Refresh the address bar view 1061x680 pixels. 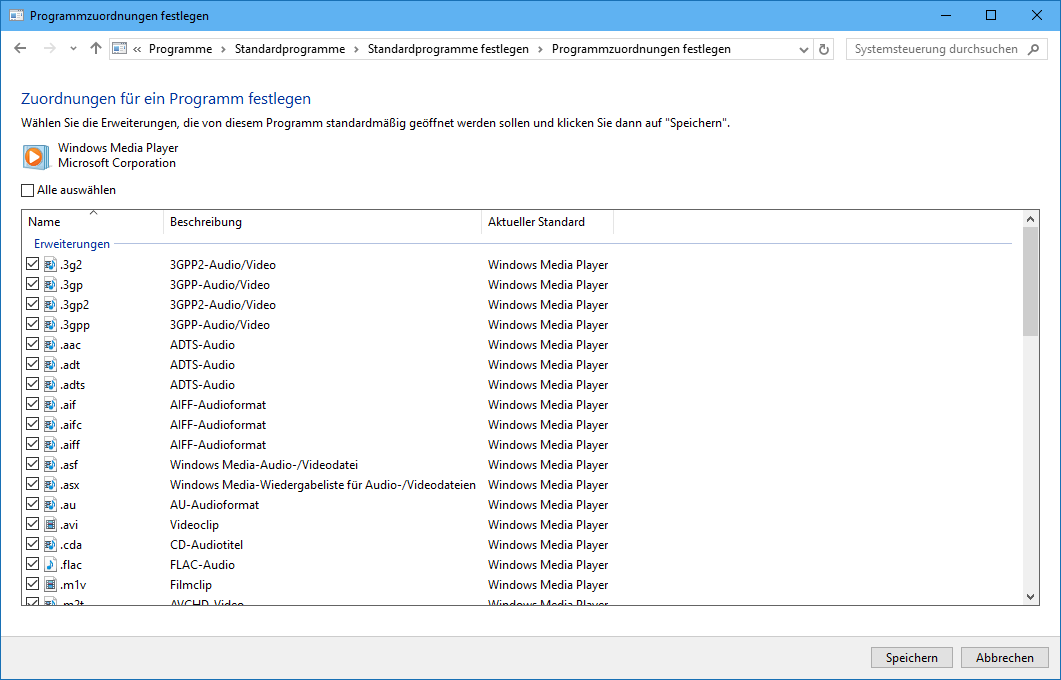click(x=823, y=49)
